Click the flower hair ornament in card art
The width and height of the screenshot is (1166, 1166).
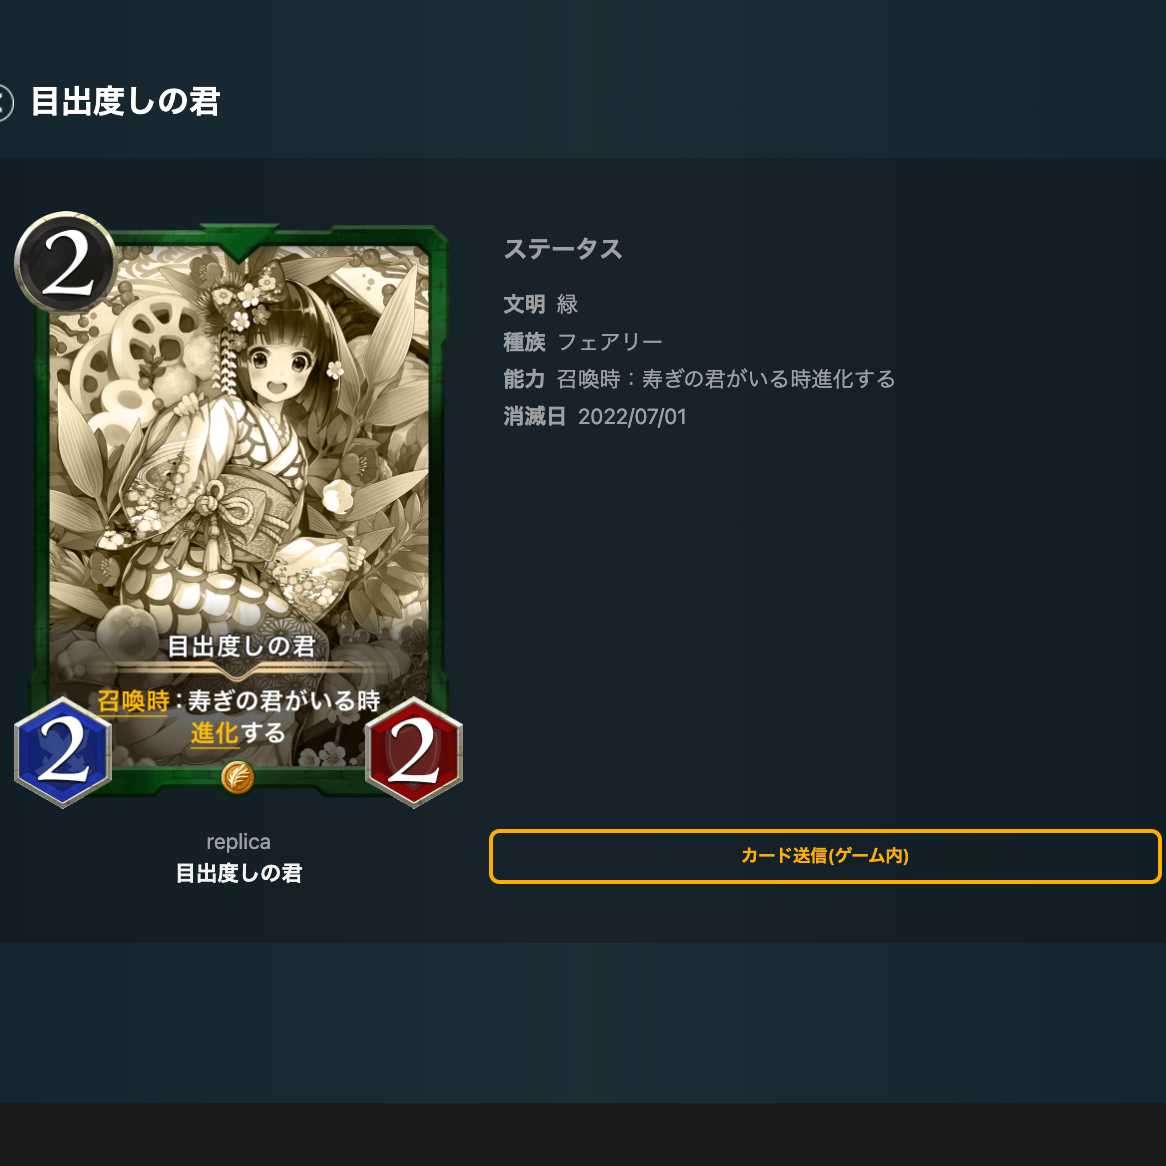point(245,301)
